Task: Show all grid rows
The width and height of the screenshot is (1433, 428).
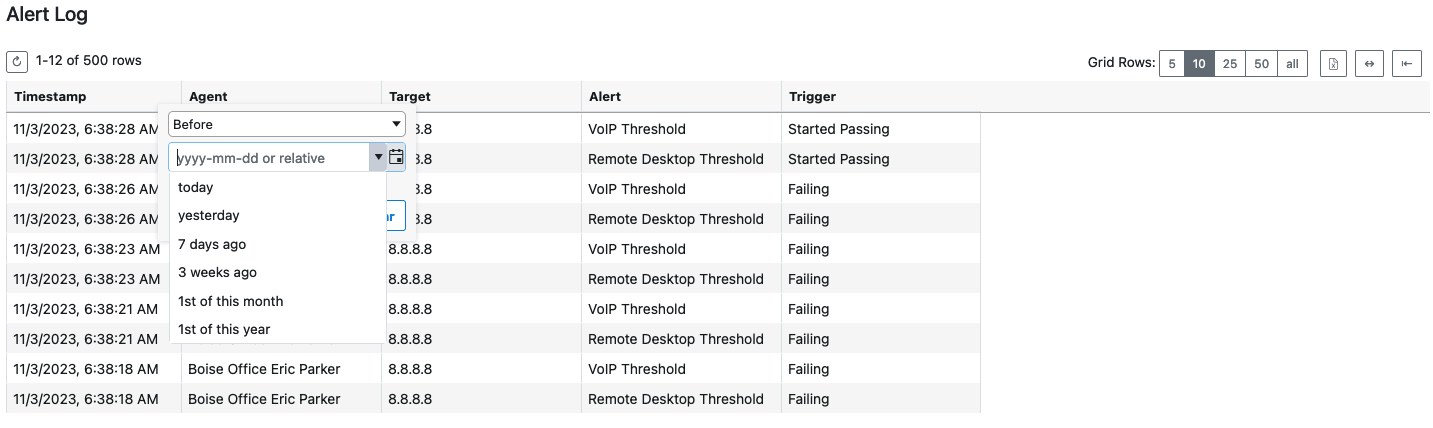Action: [1292, 64]
